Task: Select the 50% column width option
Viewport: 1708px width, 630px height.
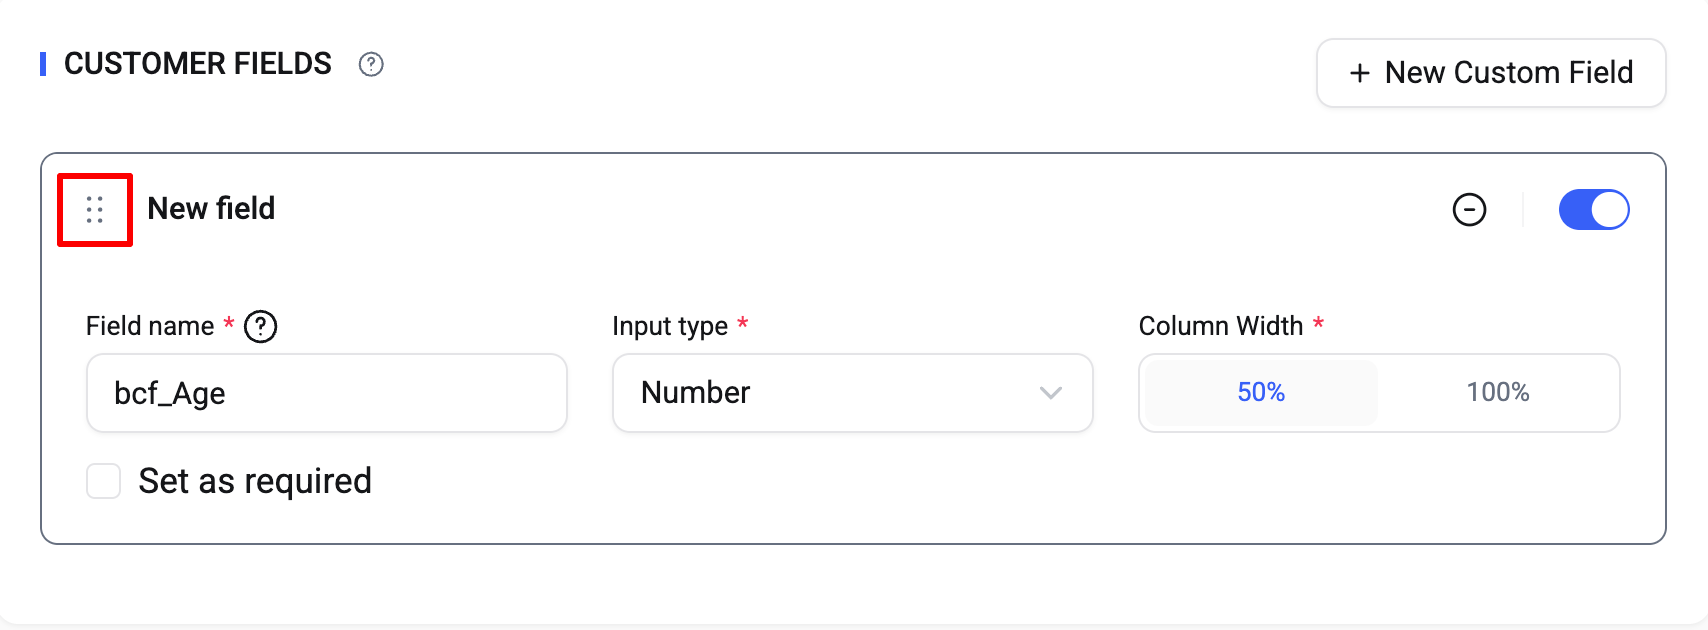Action: click(x=1261, y=392)
